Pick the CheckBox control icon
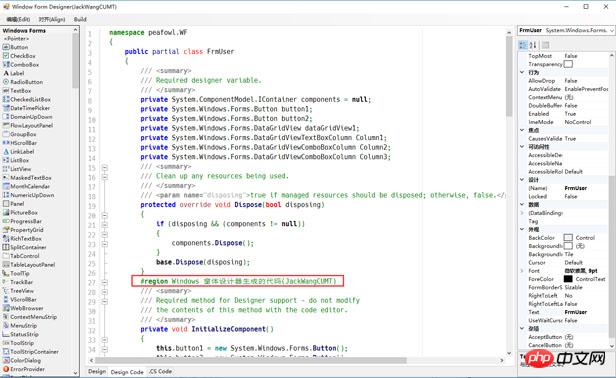616x378 pixels. pos(6,56)
